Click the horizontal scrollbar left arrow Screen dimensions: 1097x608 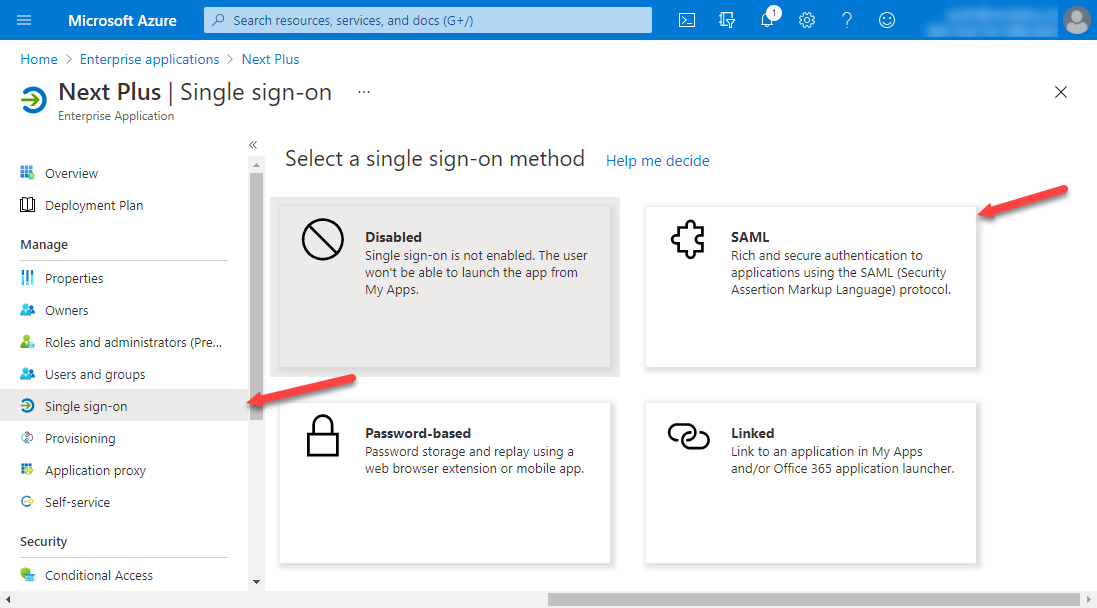click(8, 600)
